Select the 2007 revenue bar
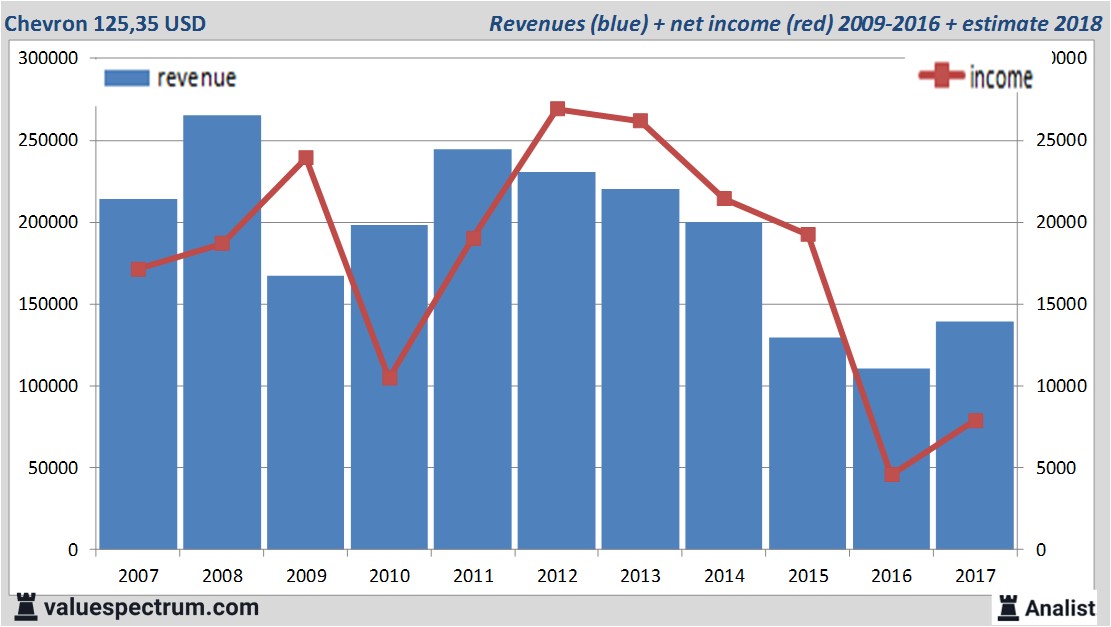 tap(138, 374)
